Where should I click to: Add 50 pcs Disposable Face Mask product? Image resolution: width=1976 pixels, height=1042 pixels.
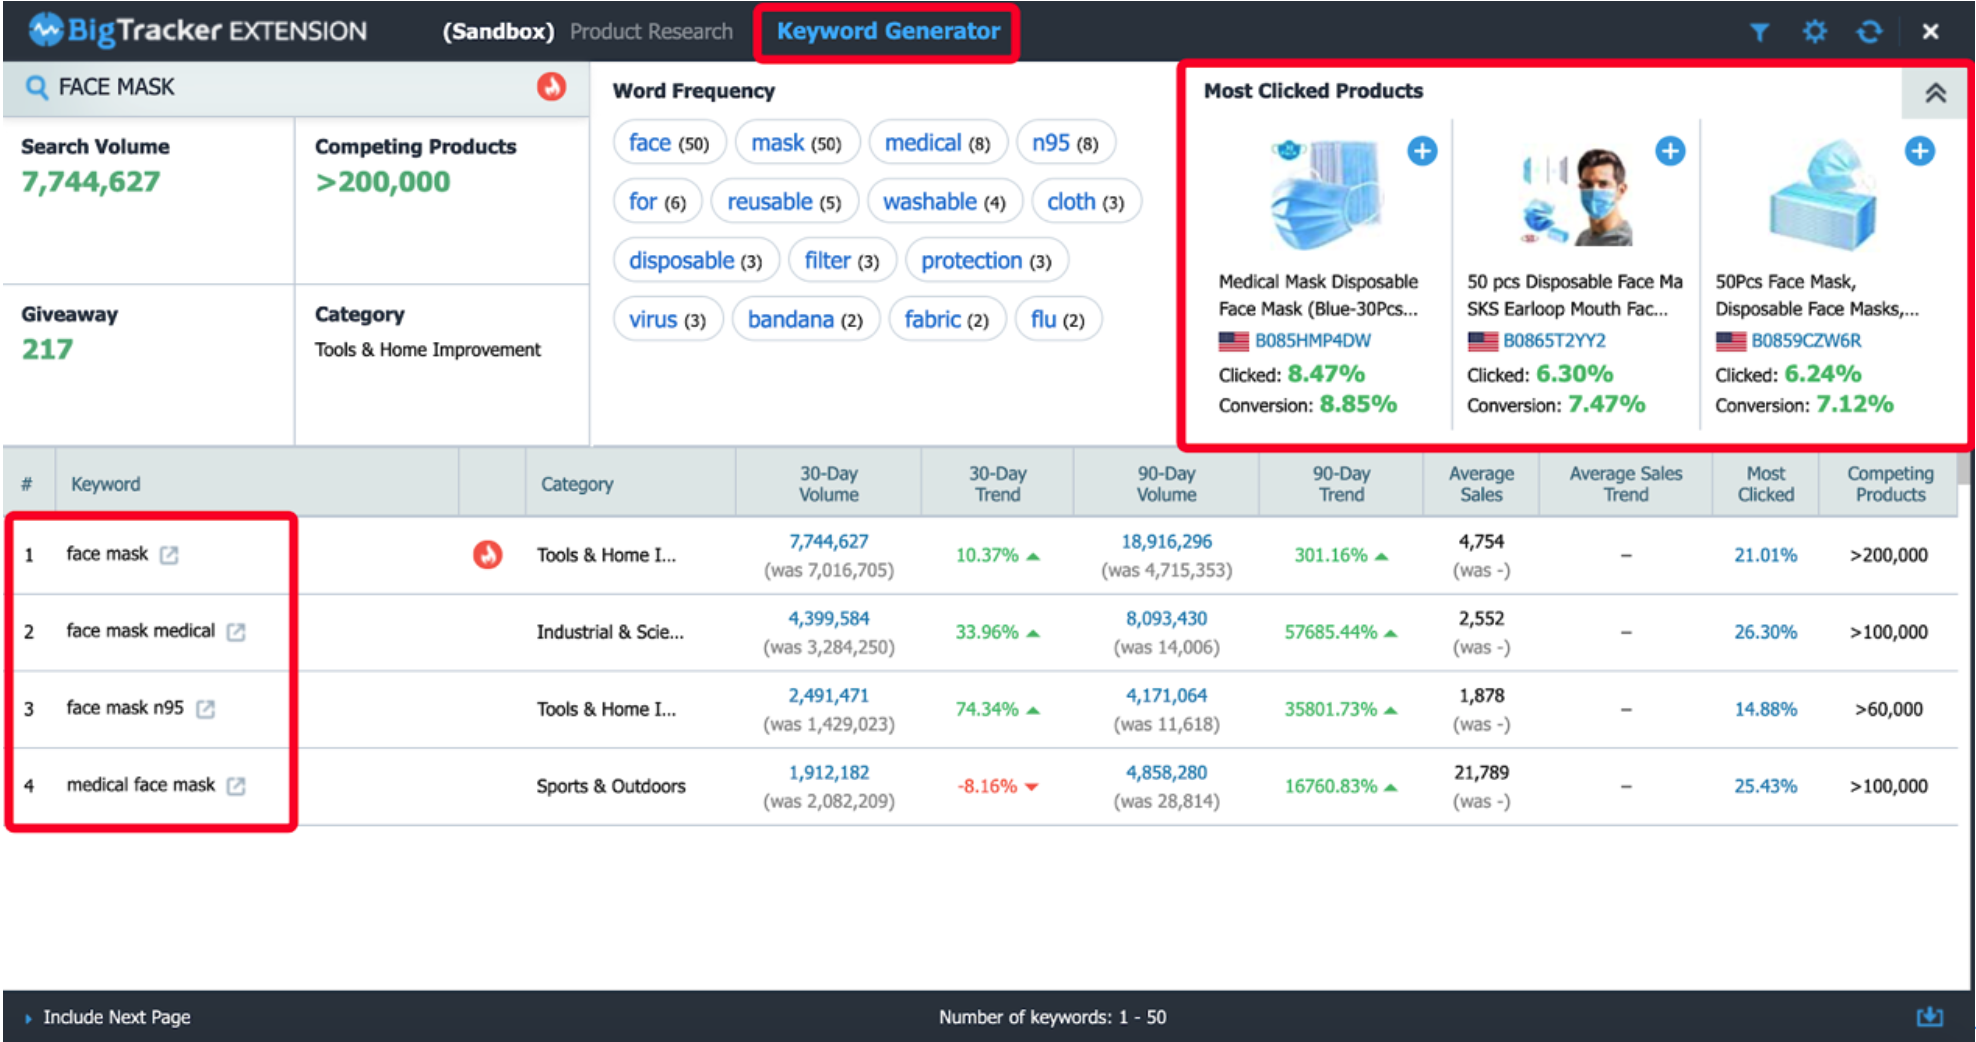[1670, 151]
